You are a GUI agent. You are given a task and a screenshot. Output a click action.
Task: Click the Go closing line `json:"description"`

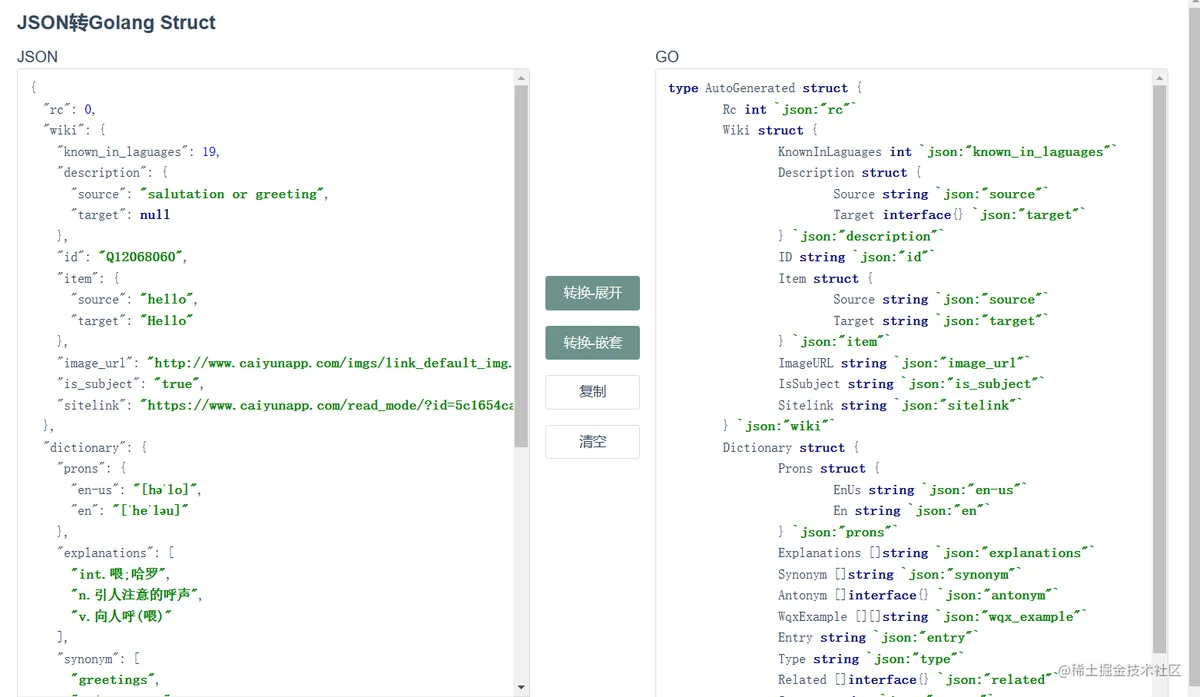[861, 236]
